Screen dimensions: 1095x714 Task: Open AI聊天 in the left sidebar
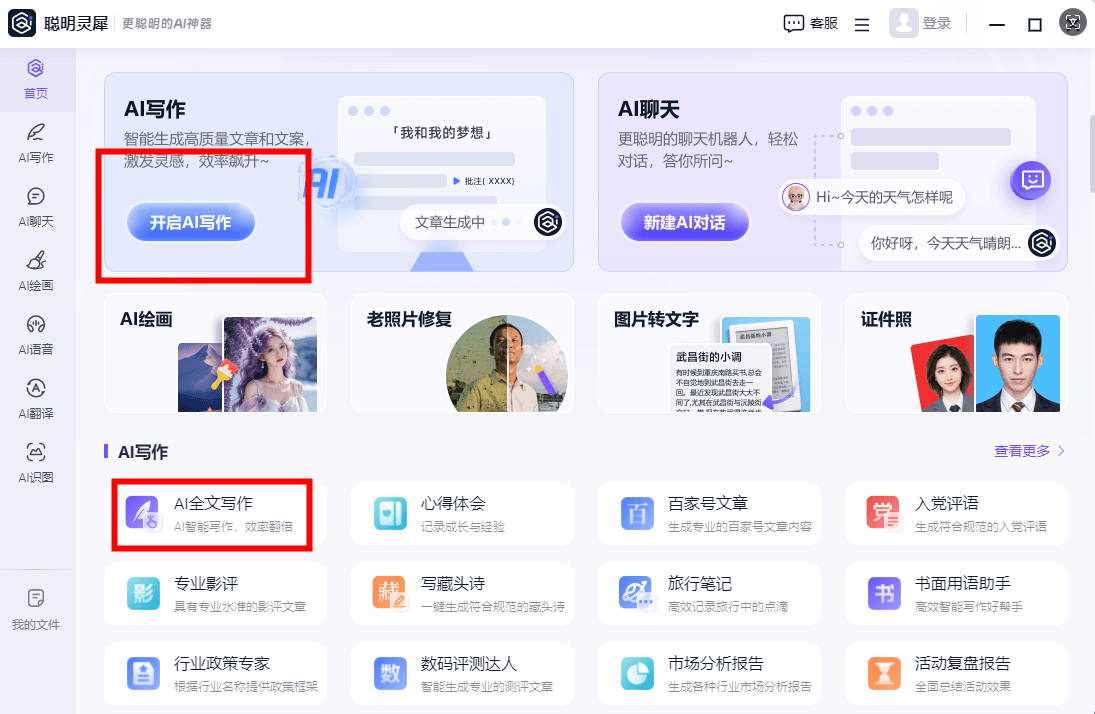coord(36,206)
